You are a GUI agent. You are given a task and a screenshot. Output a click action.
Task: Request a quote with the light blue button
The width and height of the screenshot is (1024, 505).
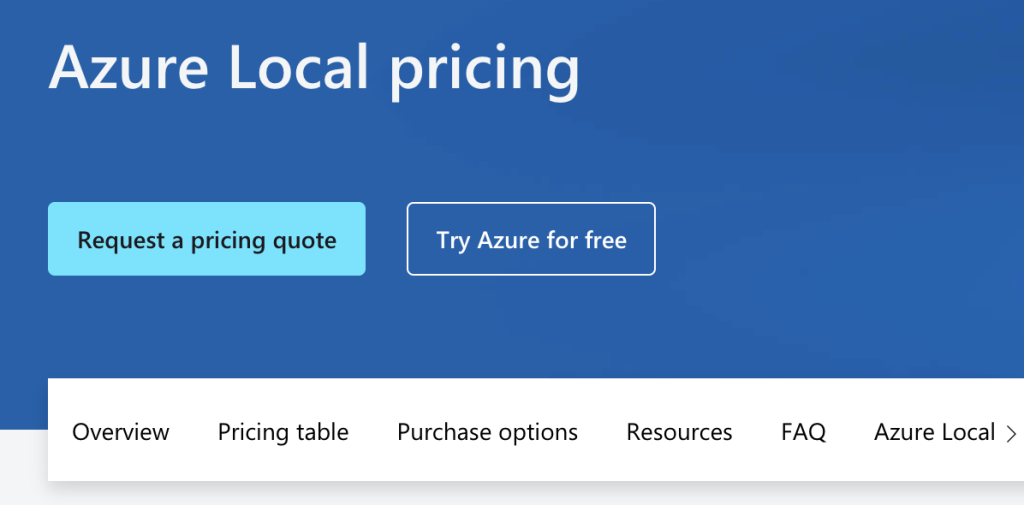pyautogui.click(x=206, y=240)
